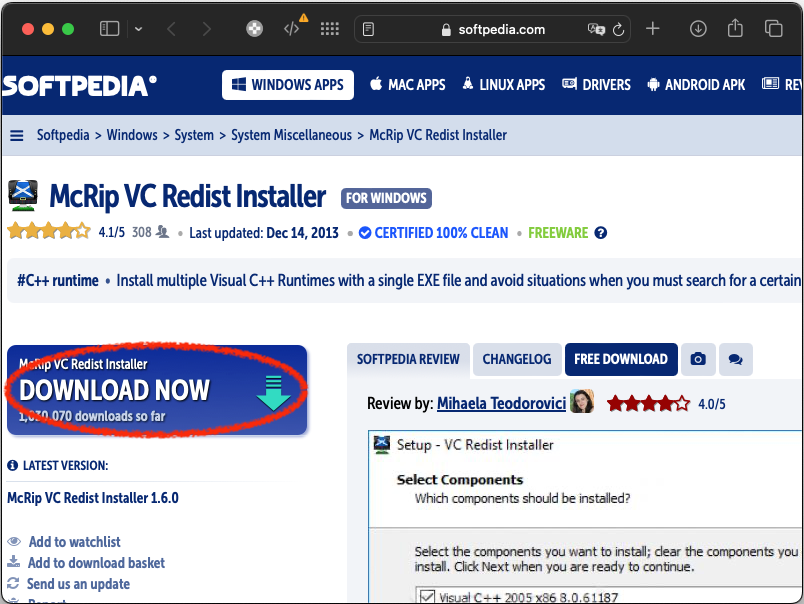This screenshot has height=604, width=804.
Task: Open the Mac Apps section
Action: point(408,85)
